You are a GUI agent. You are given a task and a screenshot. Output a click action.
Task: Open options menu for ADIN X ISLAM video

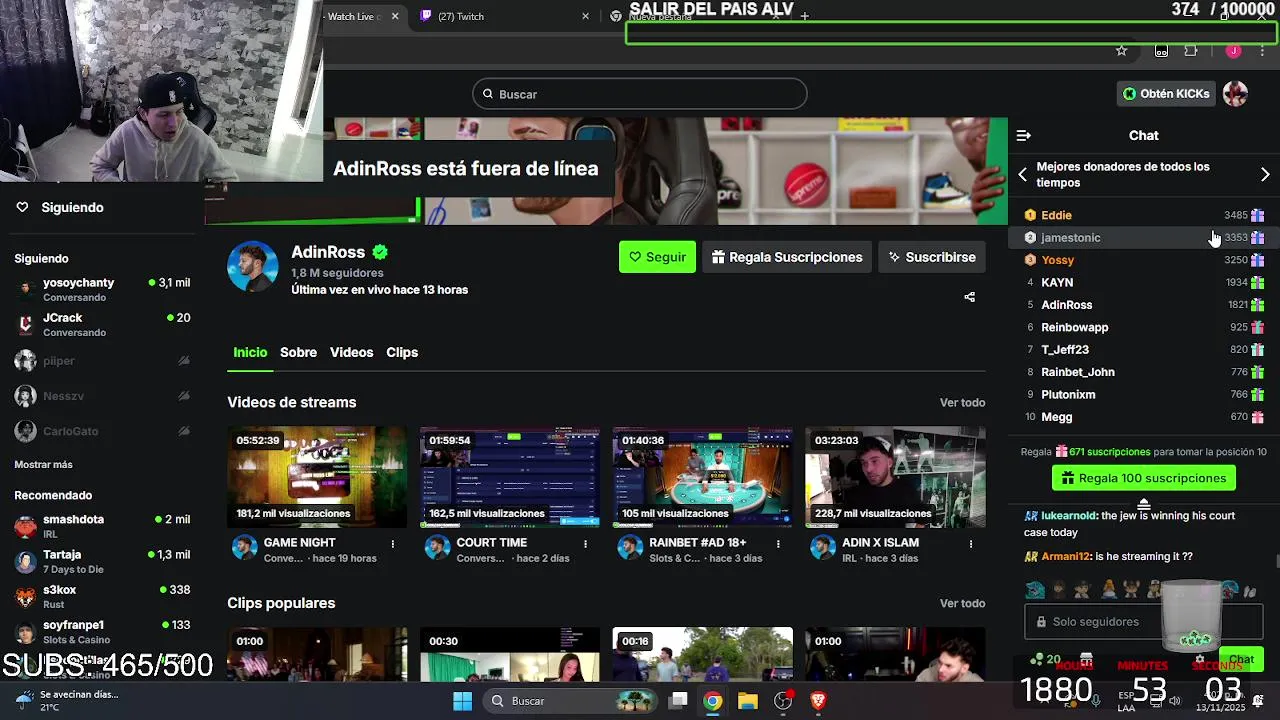coord(971,544)
